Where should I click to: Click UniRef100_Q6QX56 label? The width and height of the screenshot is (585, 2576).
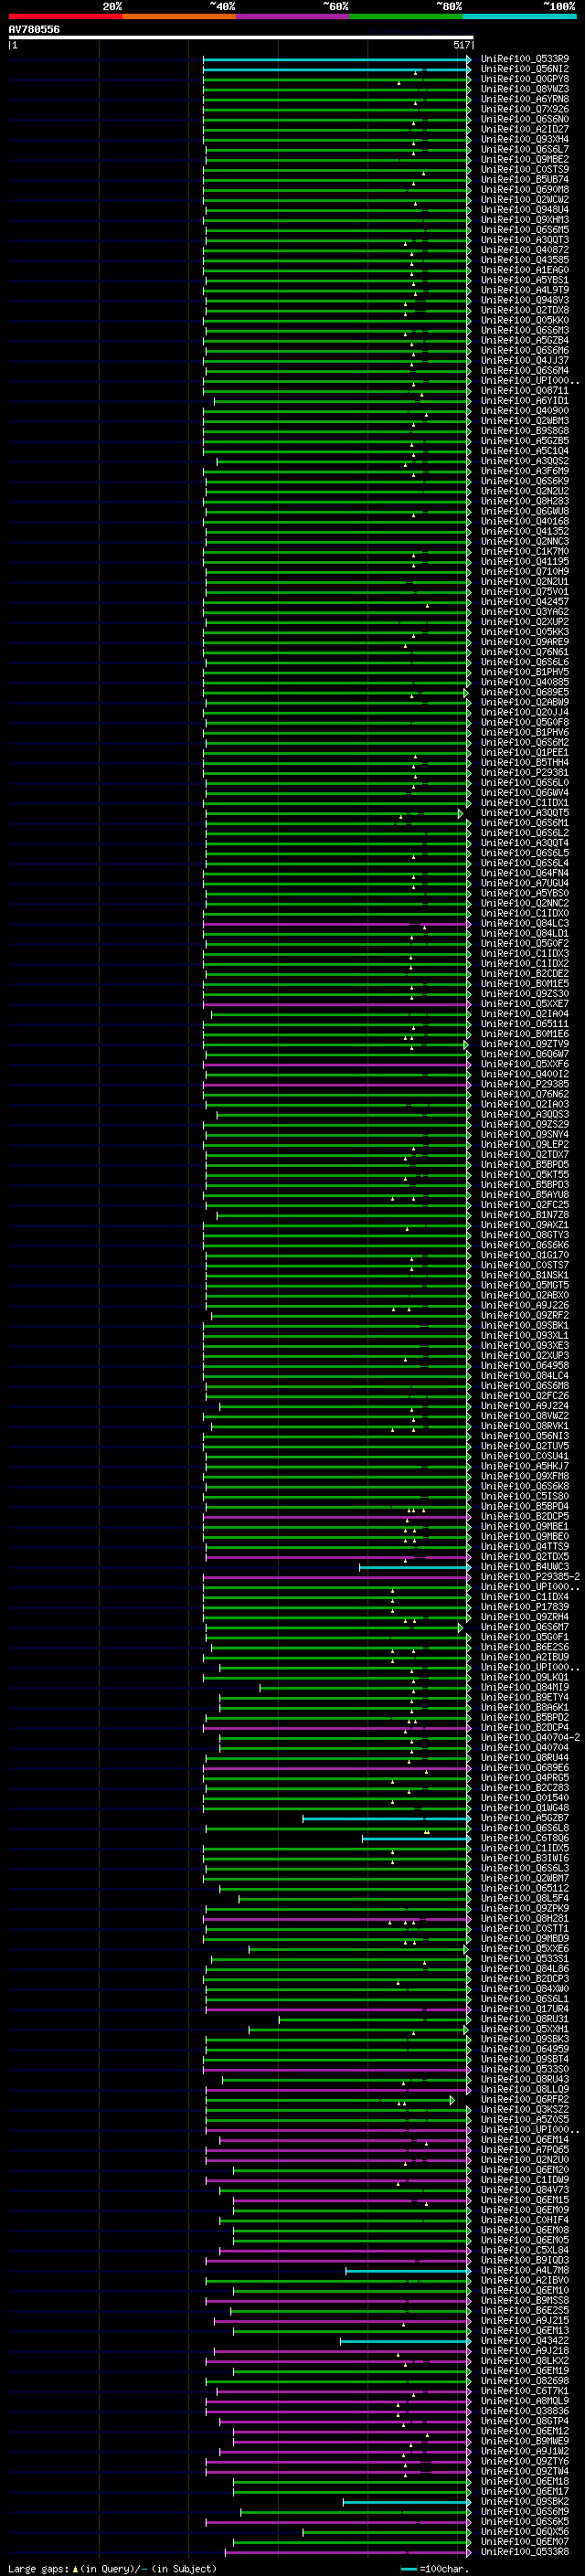525,2531
